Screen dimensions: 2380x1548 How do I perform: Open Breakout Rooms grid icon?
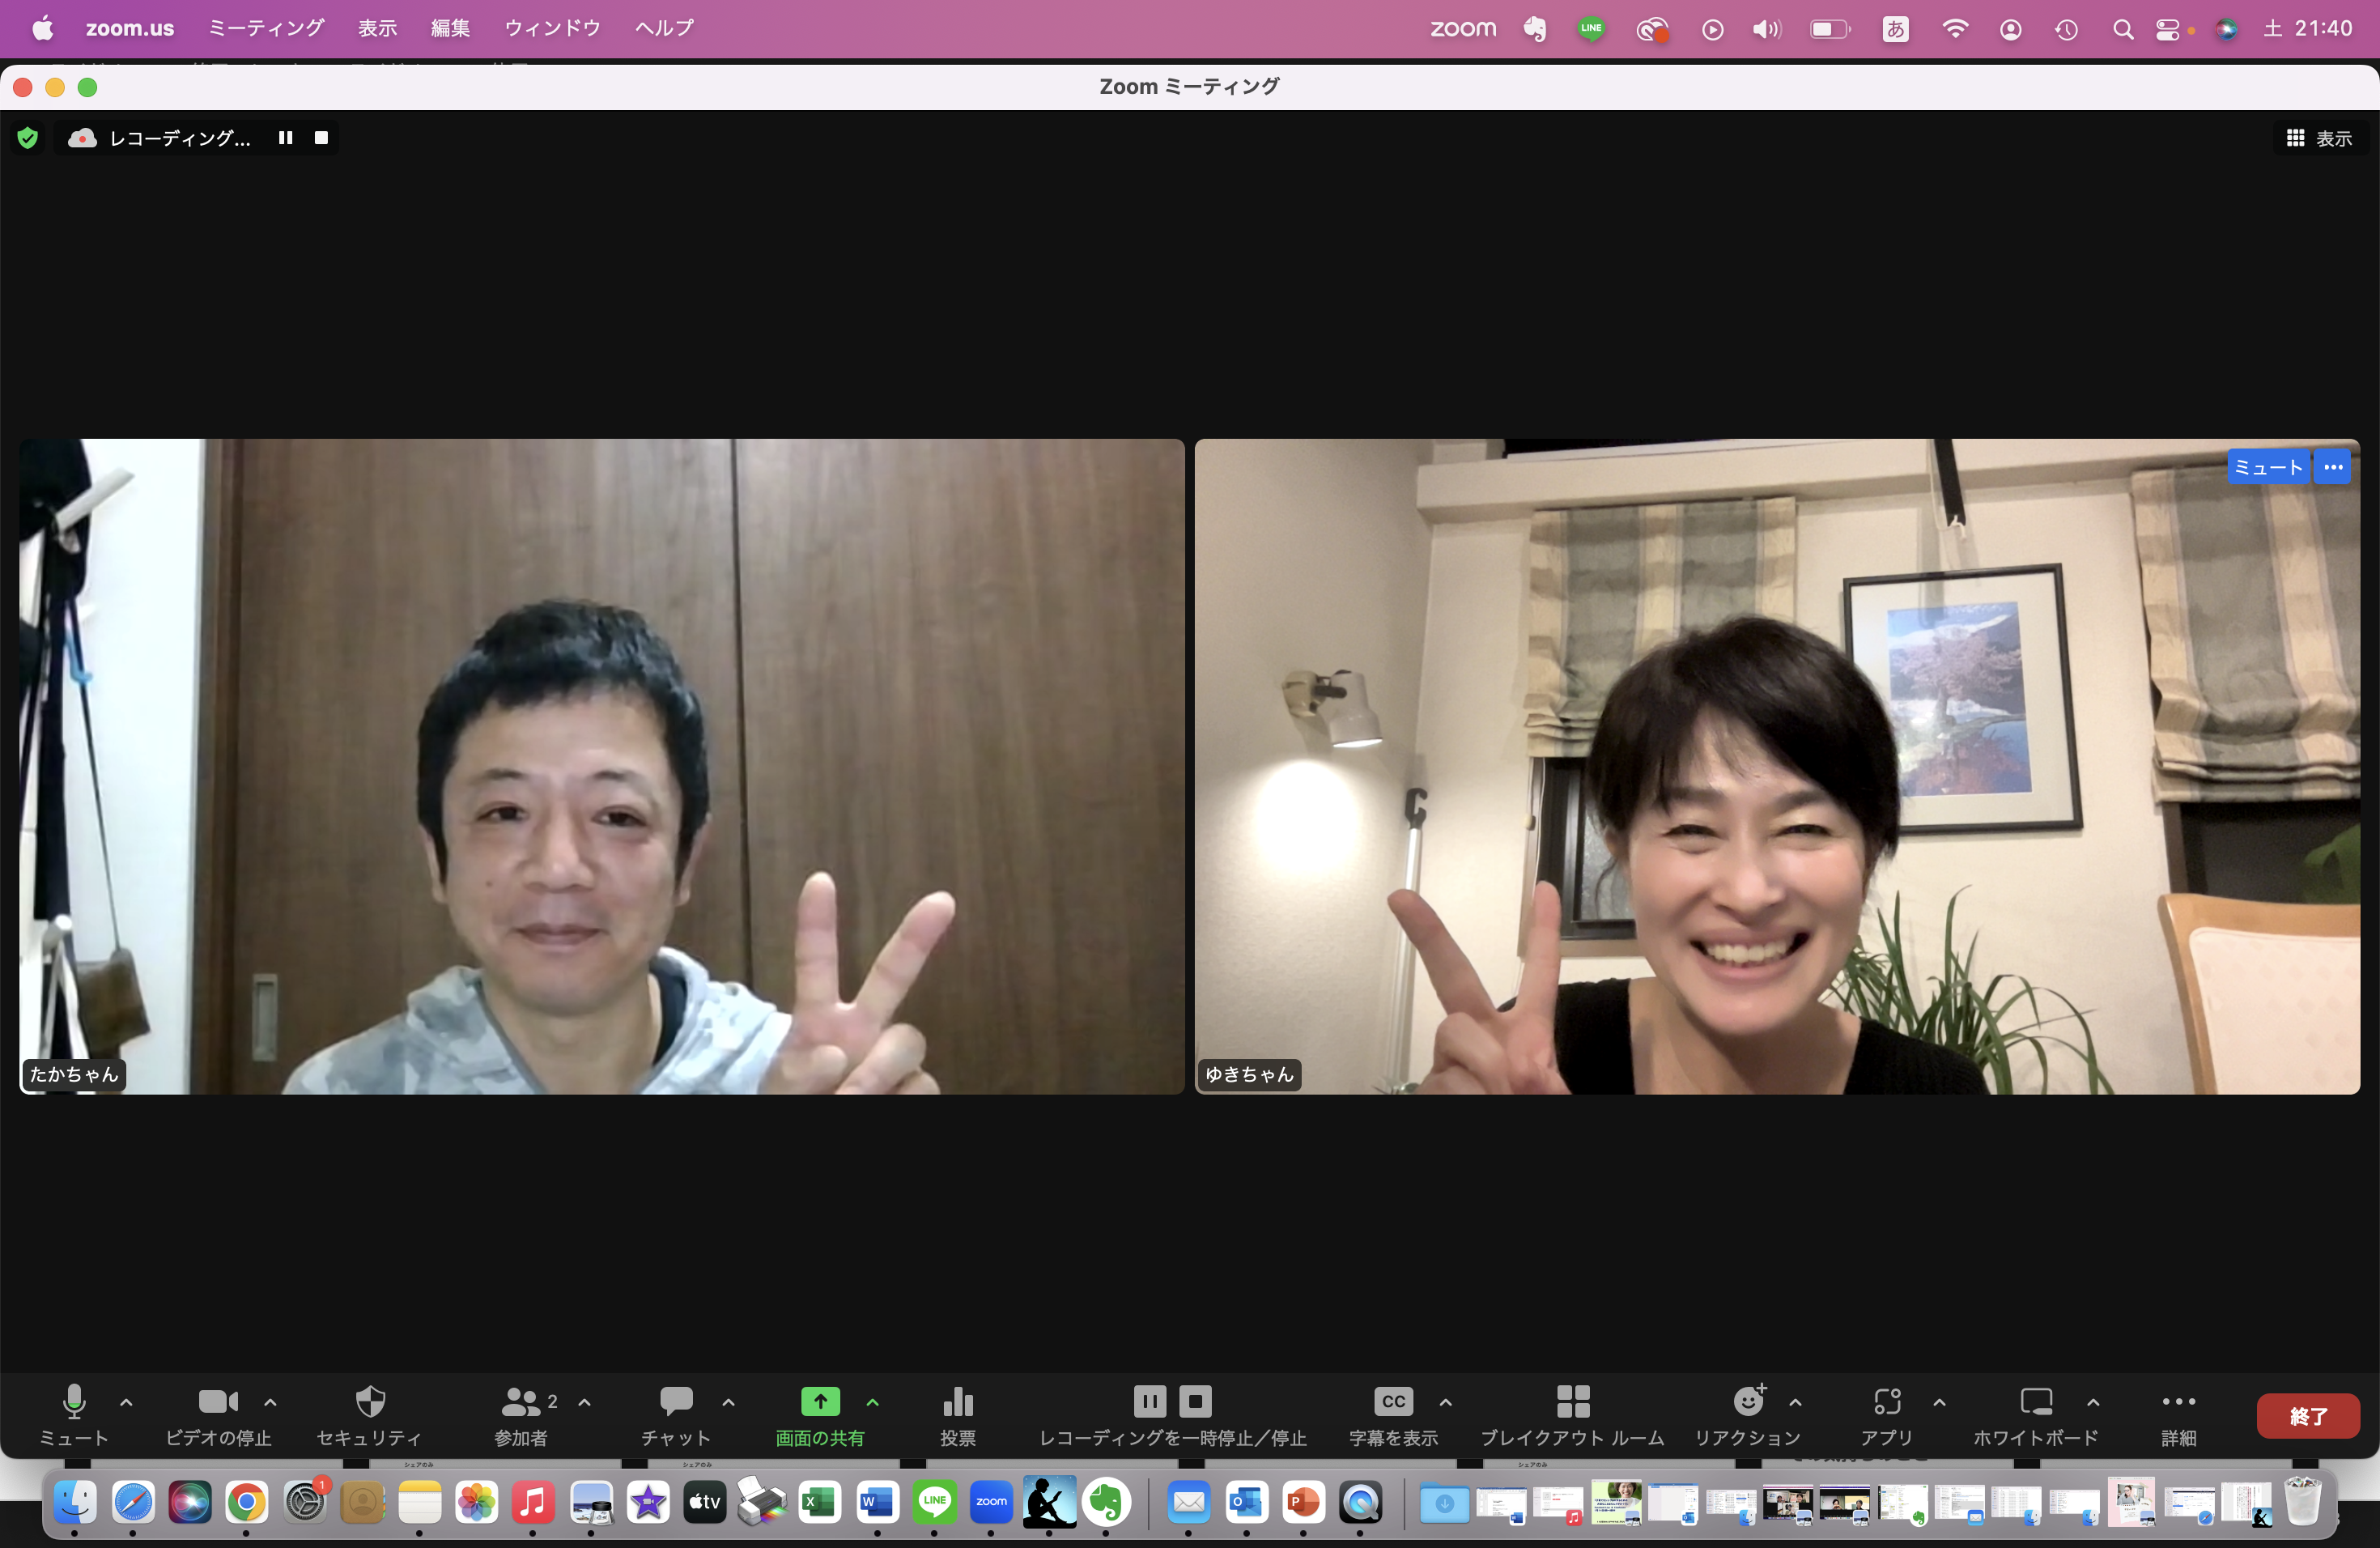click(1572, 1402)
